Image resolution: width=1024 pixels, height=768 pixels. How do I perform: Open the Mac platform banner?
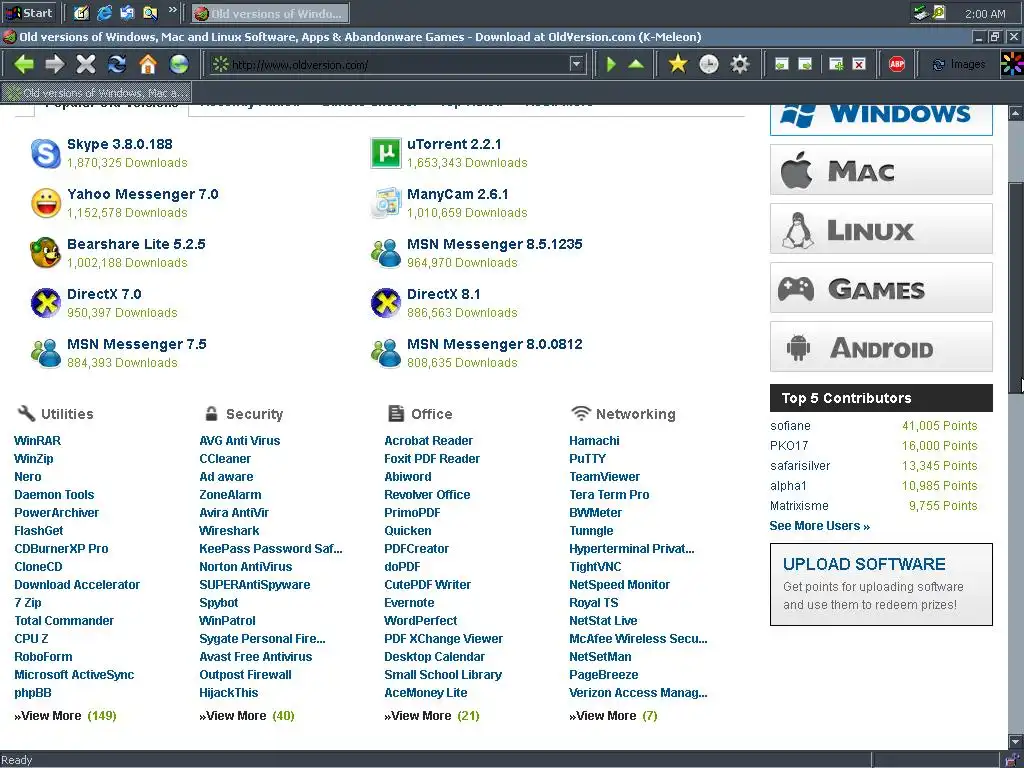pyautogui.click(x=881, y=170)
